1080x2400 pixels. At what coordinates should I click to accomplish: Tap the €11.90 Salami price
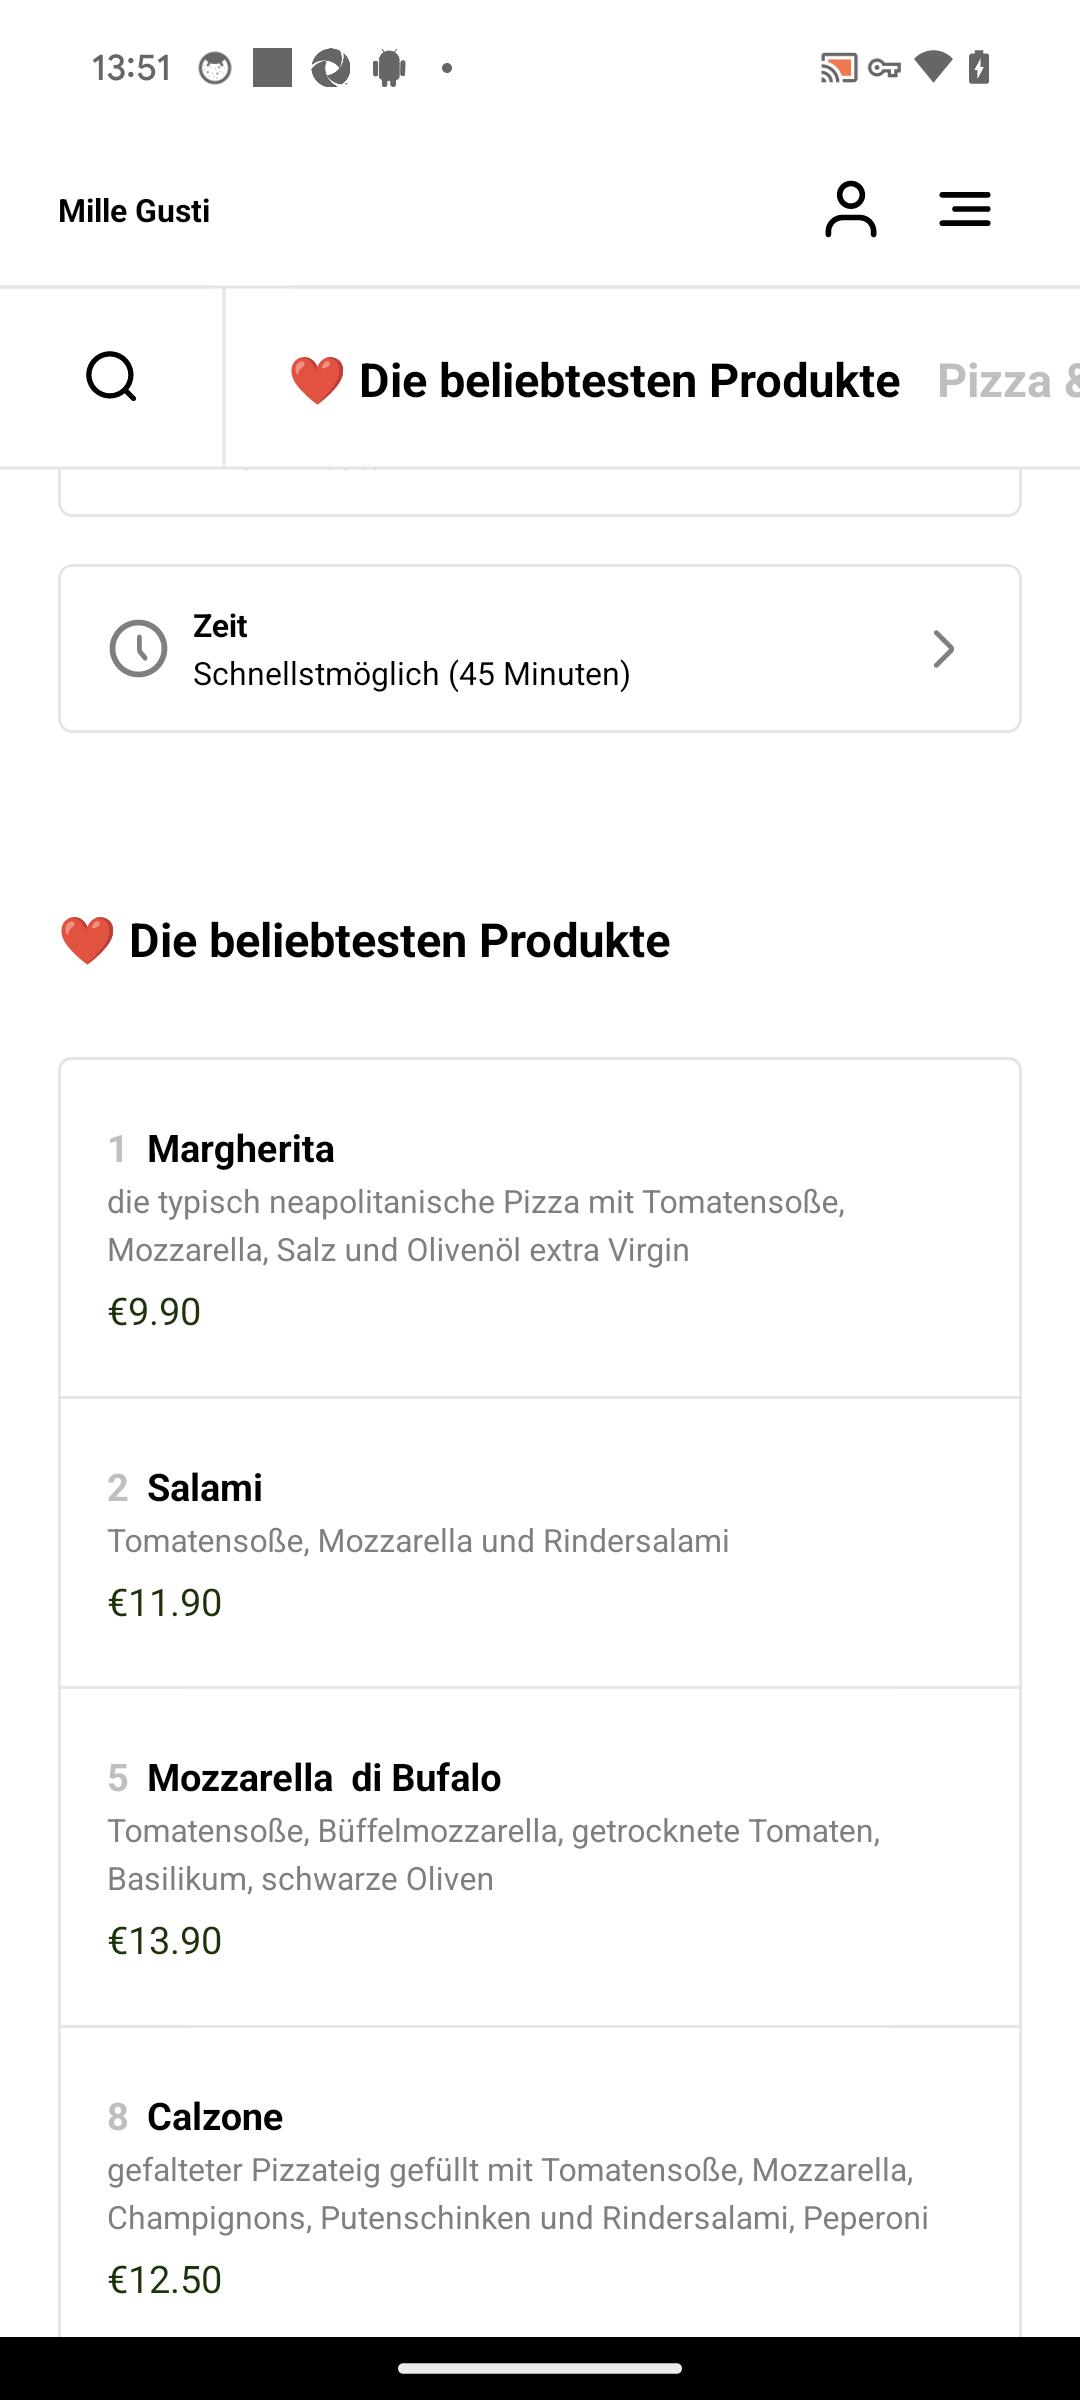tap(165, 1603)
